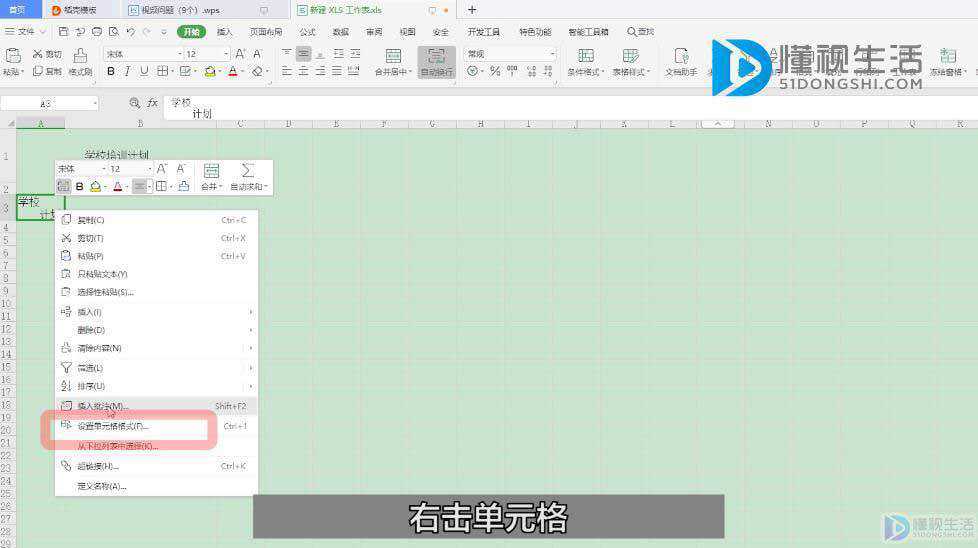Switch to the Developer Tools (开发工具) tab

point(483,31)
